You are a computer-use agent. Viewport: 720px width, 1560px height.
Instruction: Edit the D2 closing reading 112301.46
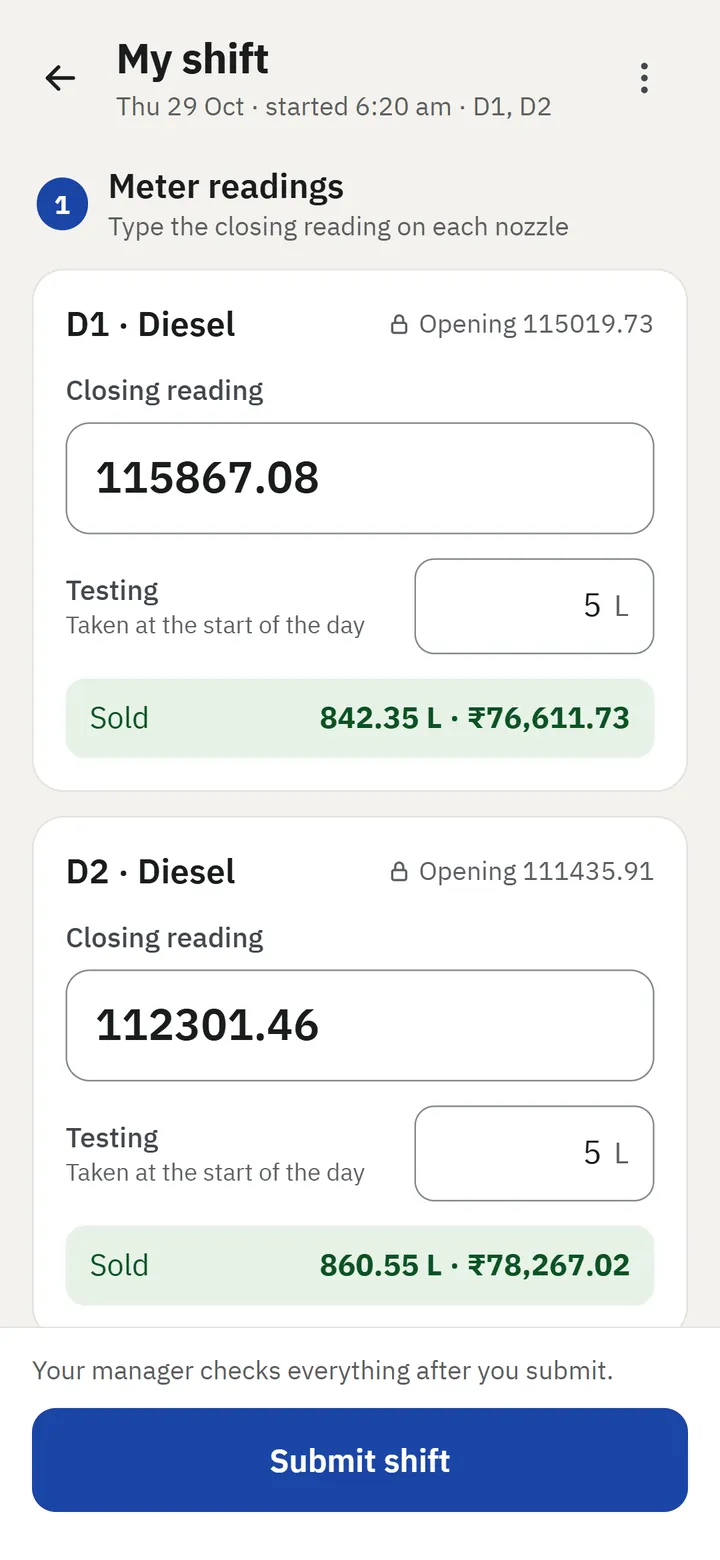[x=360, y=1025]
